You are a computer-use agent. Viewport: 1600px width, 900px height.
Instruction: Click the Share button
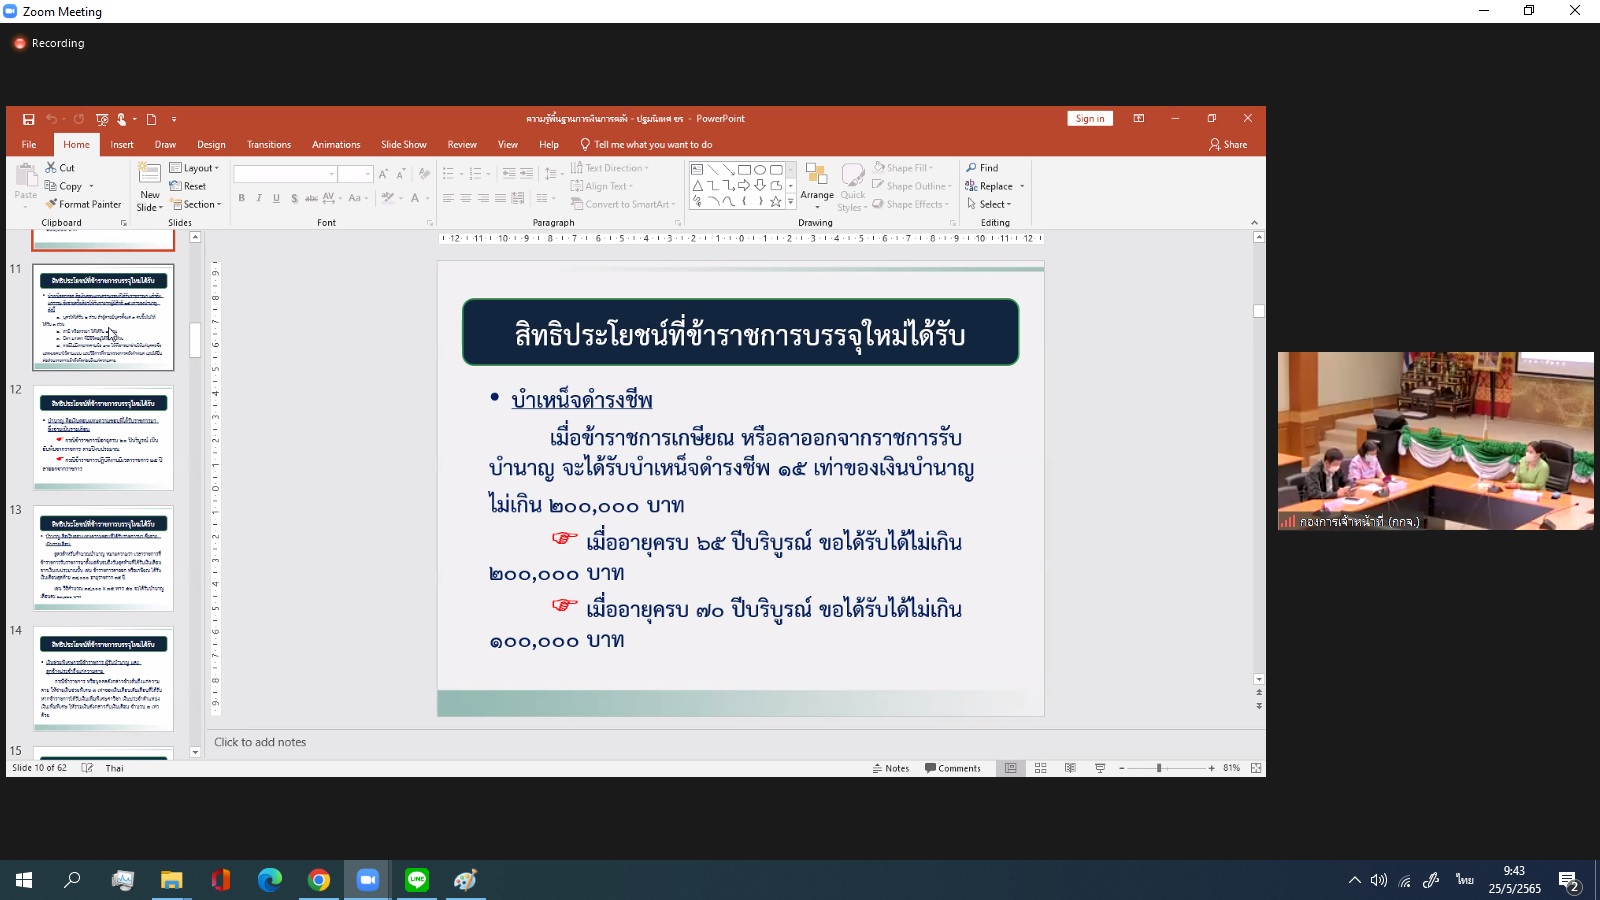tap(1228, 145)
